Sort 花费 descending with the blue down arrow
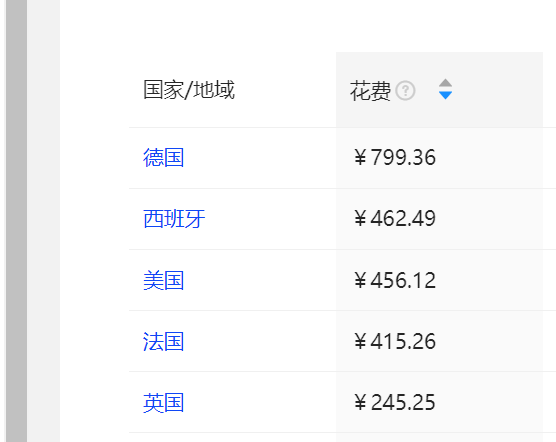The height and width of the screenshot is (442, 556). click(x=445, y=95)
